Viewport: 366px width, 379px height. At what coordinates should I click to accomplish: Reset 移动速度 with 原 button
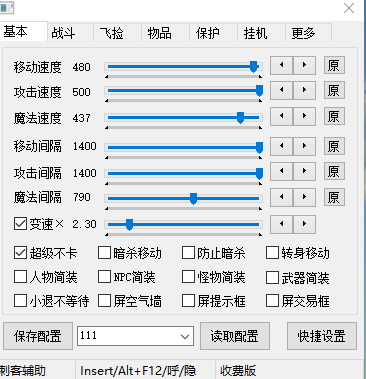[x=334, y=65]
